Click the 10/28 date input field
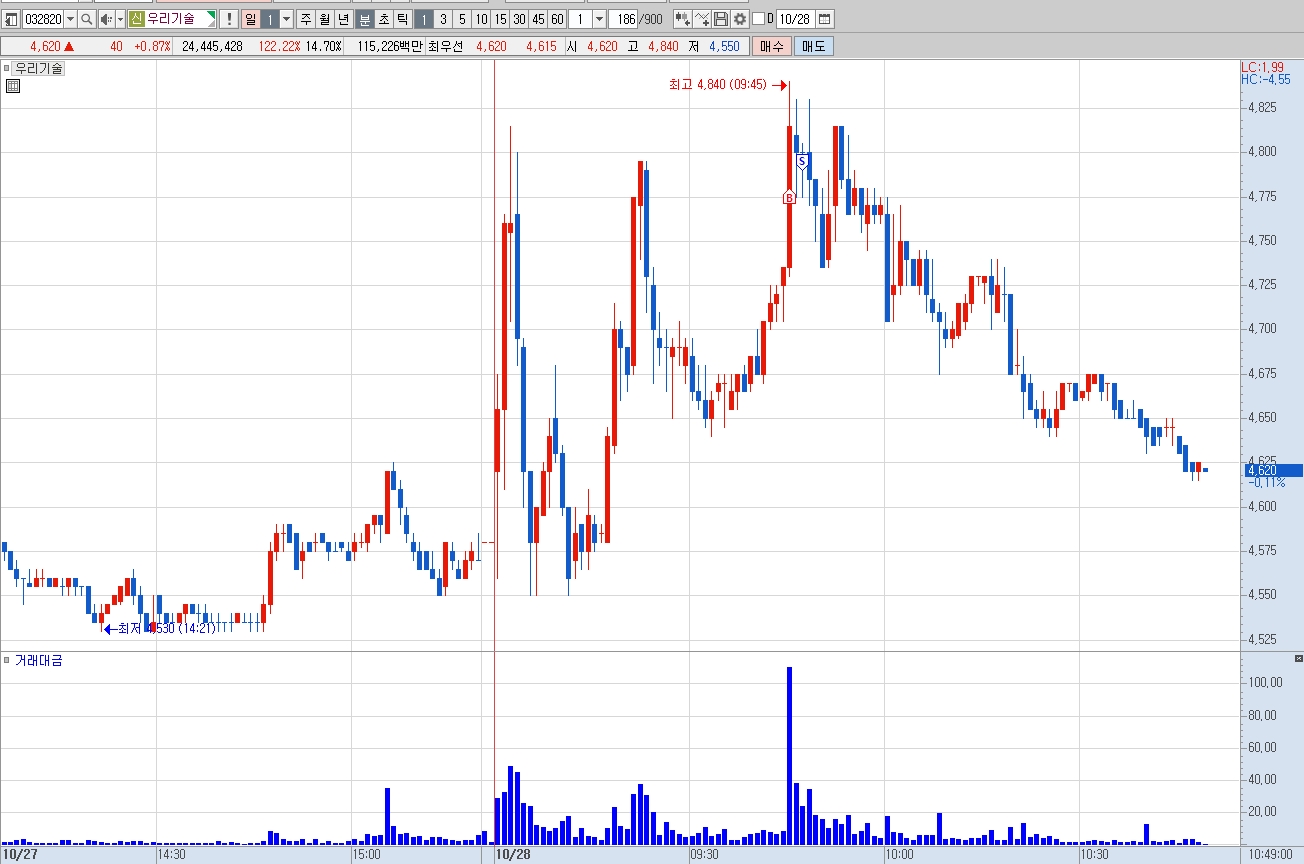 tap(795, 19)
